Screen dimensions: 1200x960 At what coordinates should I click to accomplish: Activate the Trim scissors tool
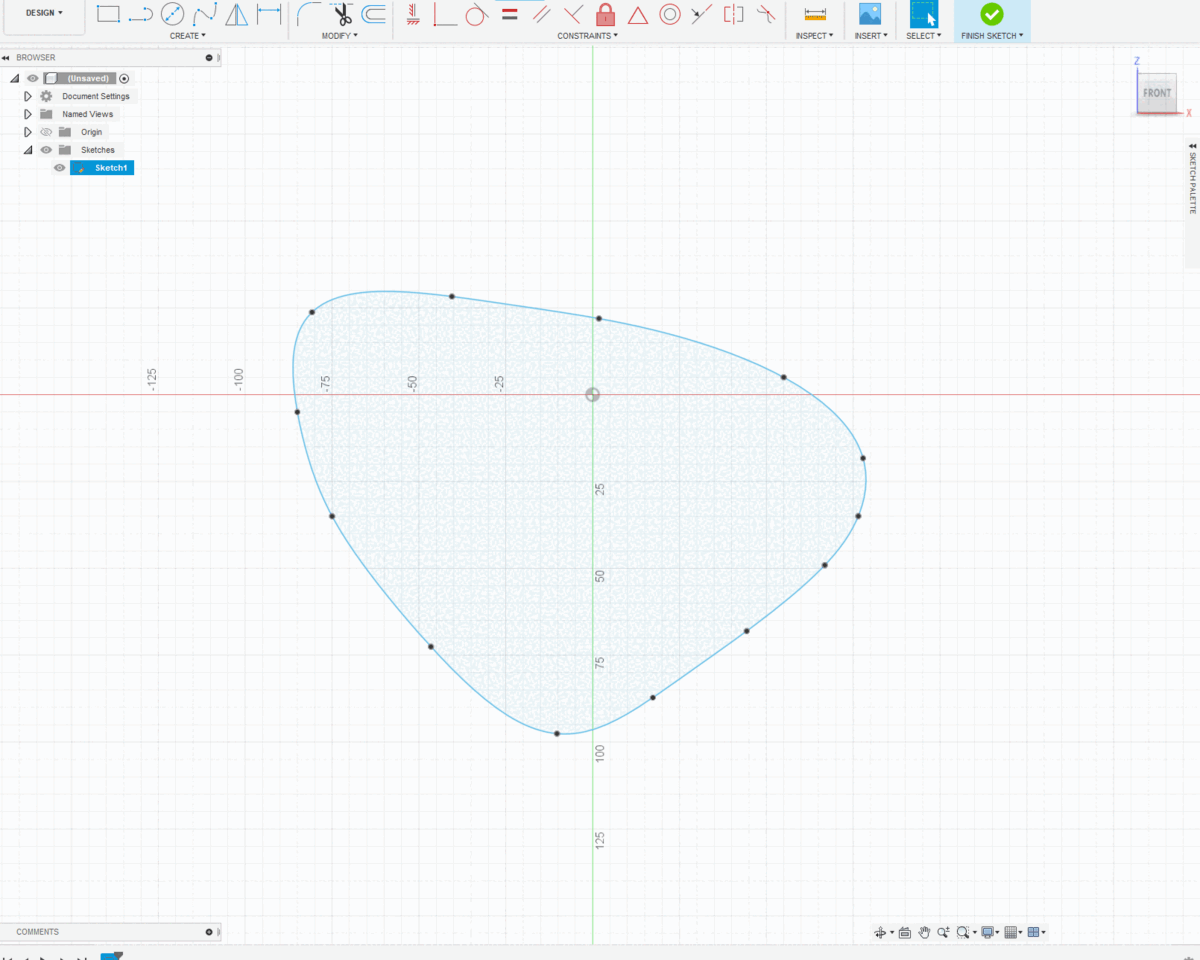(342, 14)
